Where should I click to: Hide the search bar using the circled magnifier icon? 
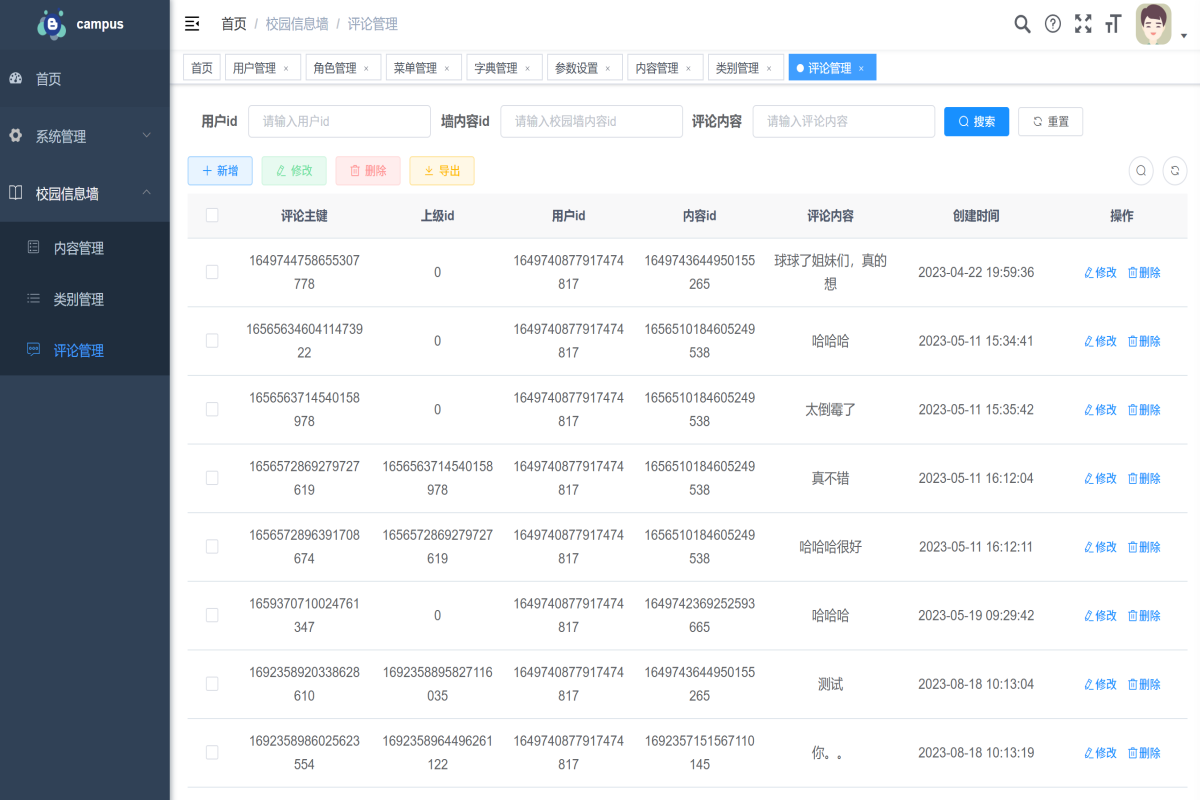(x=1140, y=170)
